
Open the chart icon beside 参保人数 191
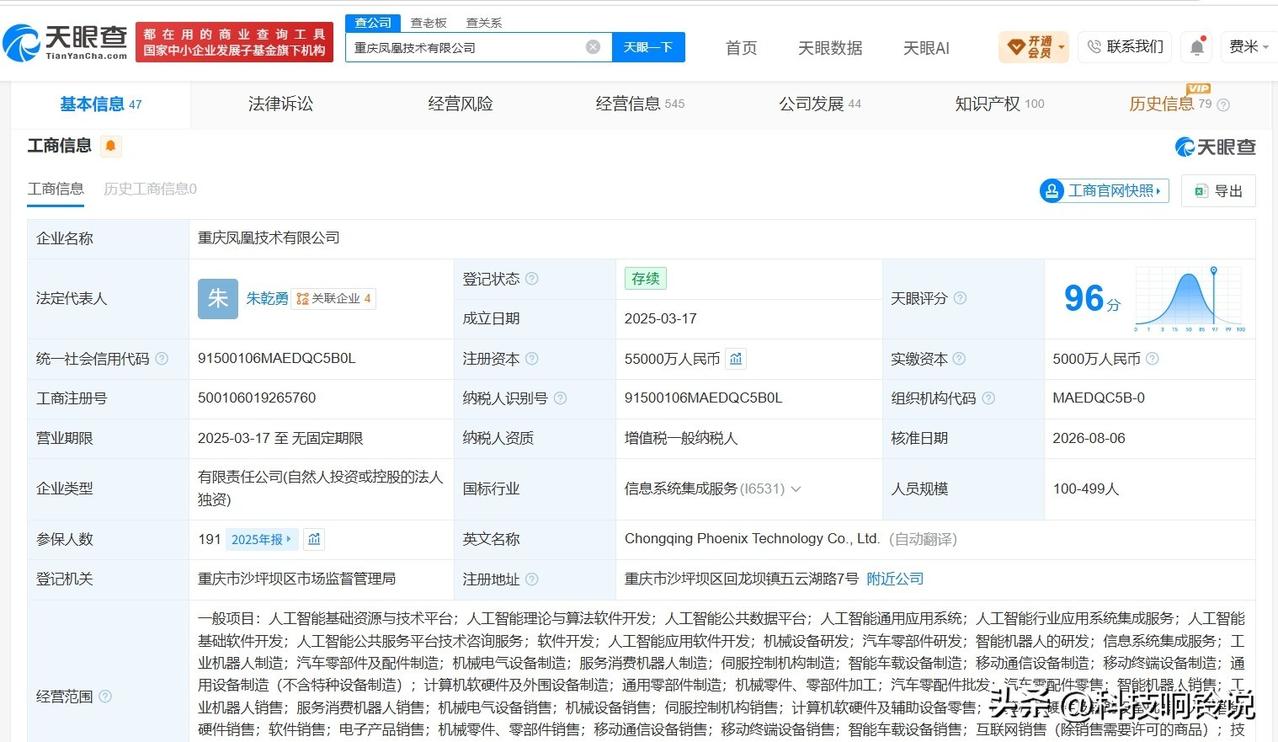coord(314,539)
